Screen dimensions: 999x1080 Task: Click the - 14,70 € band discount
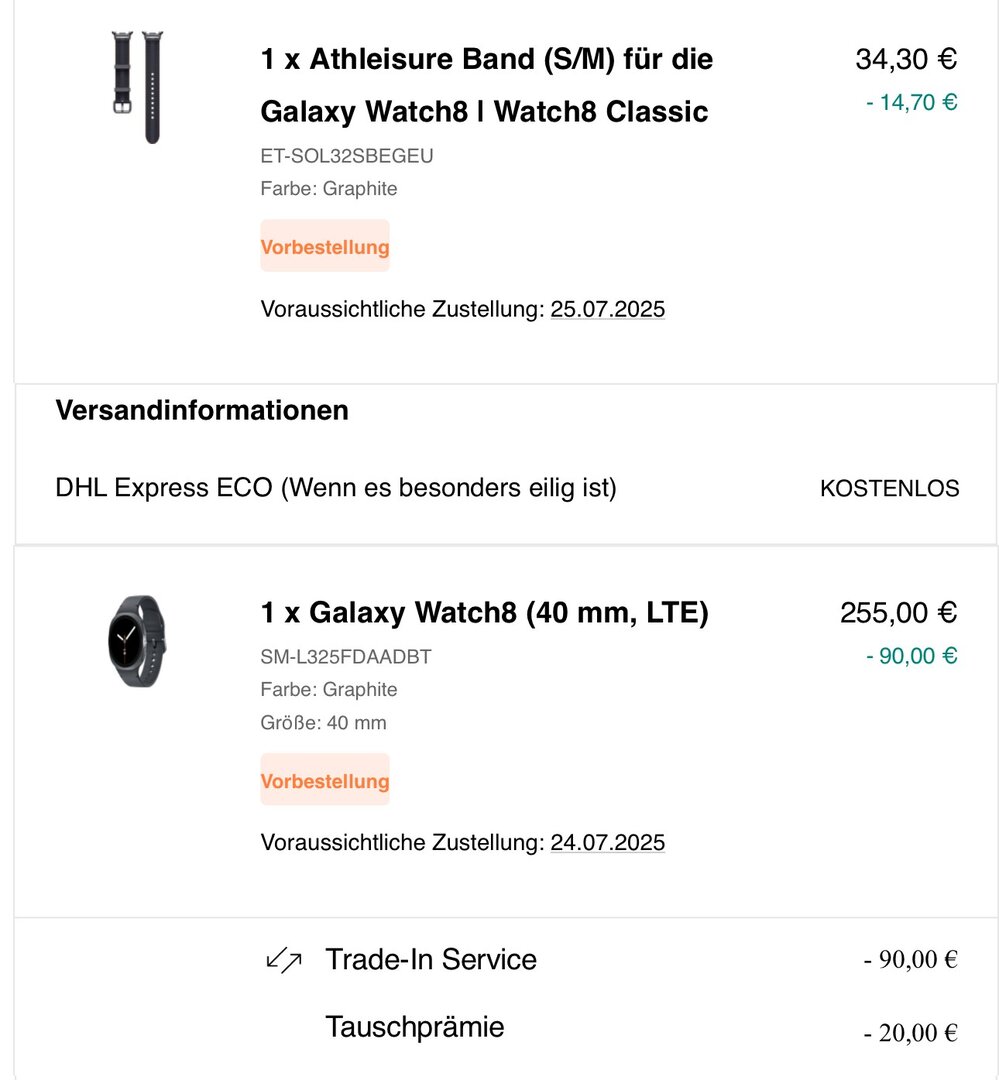point(911,102)
